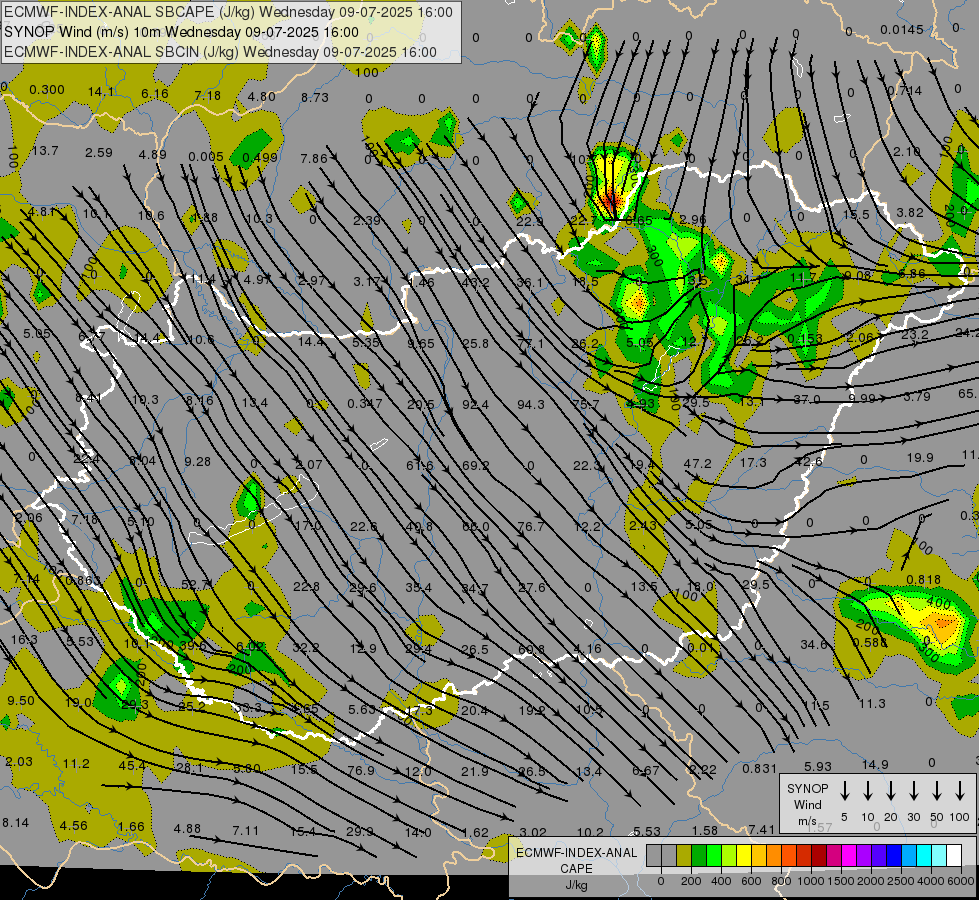The width and height of the screenshot is (979, 900).
Task: Click the SYNOP Wind 10m title line
Action: tap(182, 32)
